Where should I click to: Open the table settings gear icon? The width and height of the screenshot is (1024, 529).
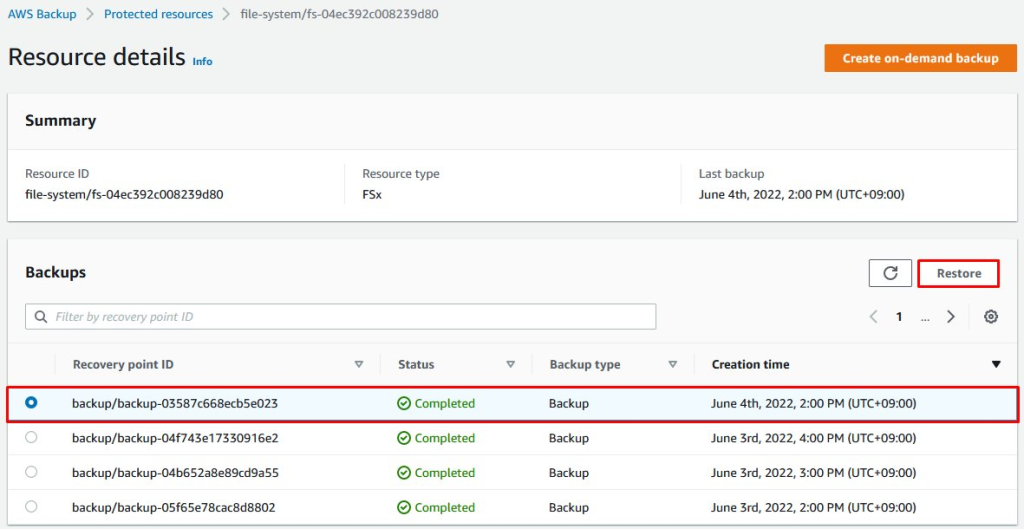[x=991, y=317]
